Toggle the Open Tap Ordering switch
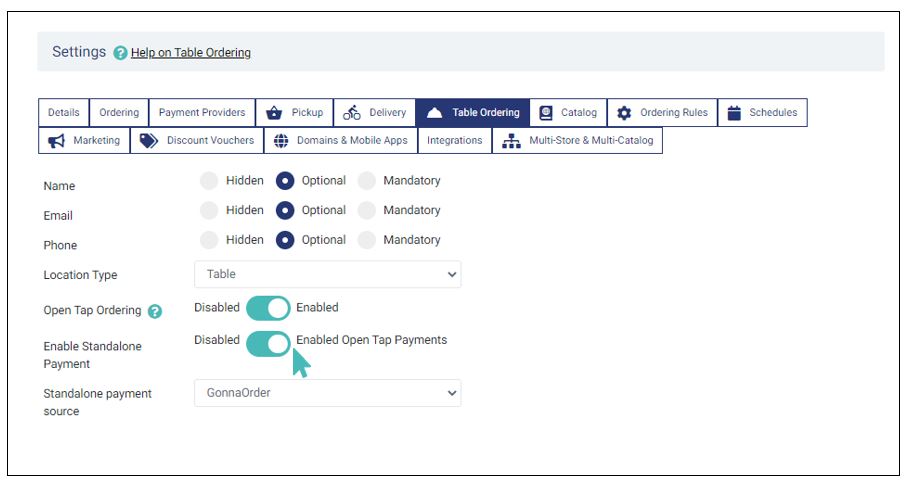907x490 pixels. 268,308
